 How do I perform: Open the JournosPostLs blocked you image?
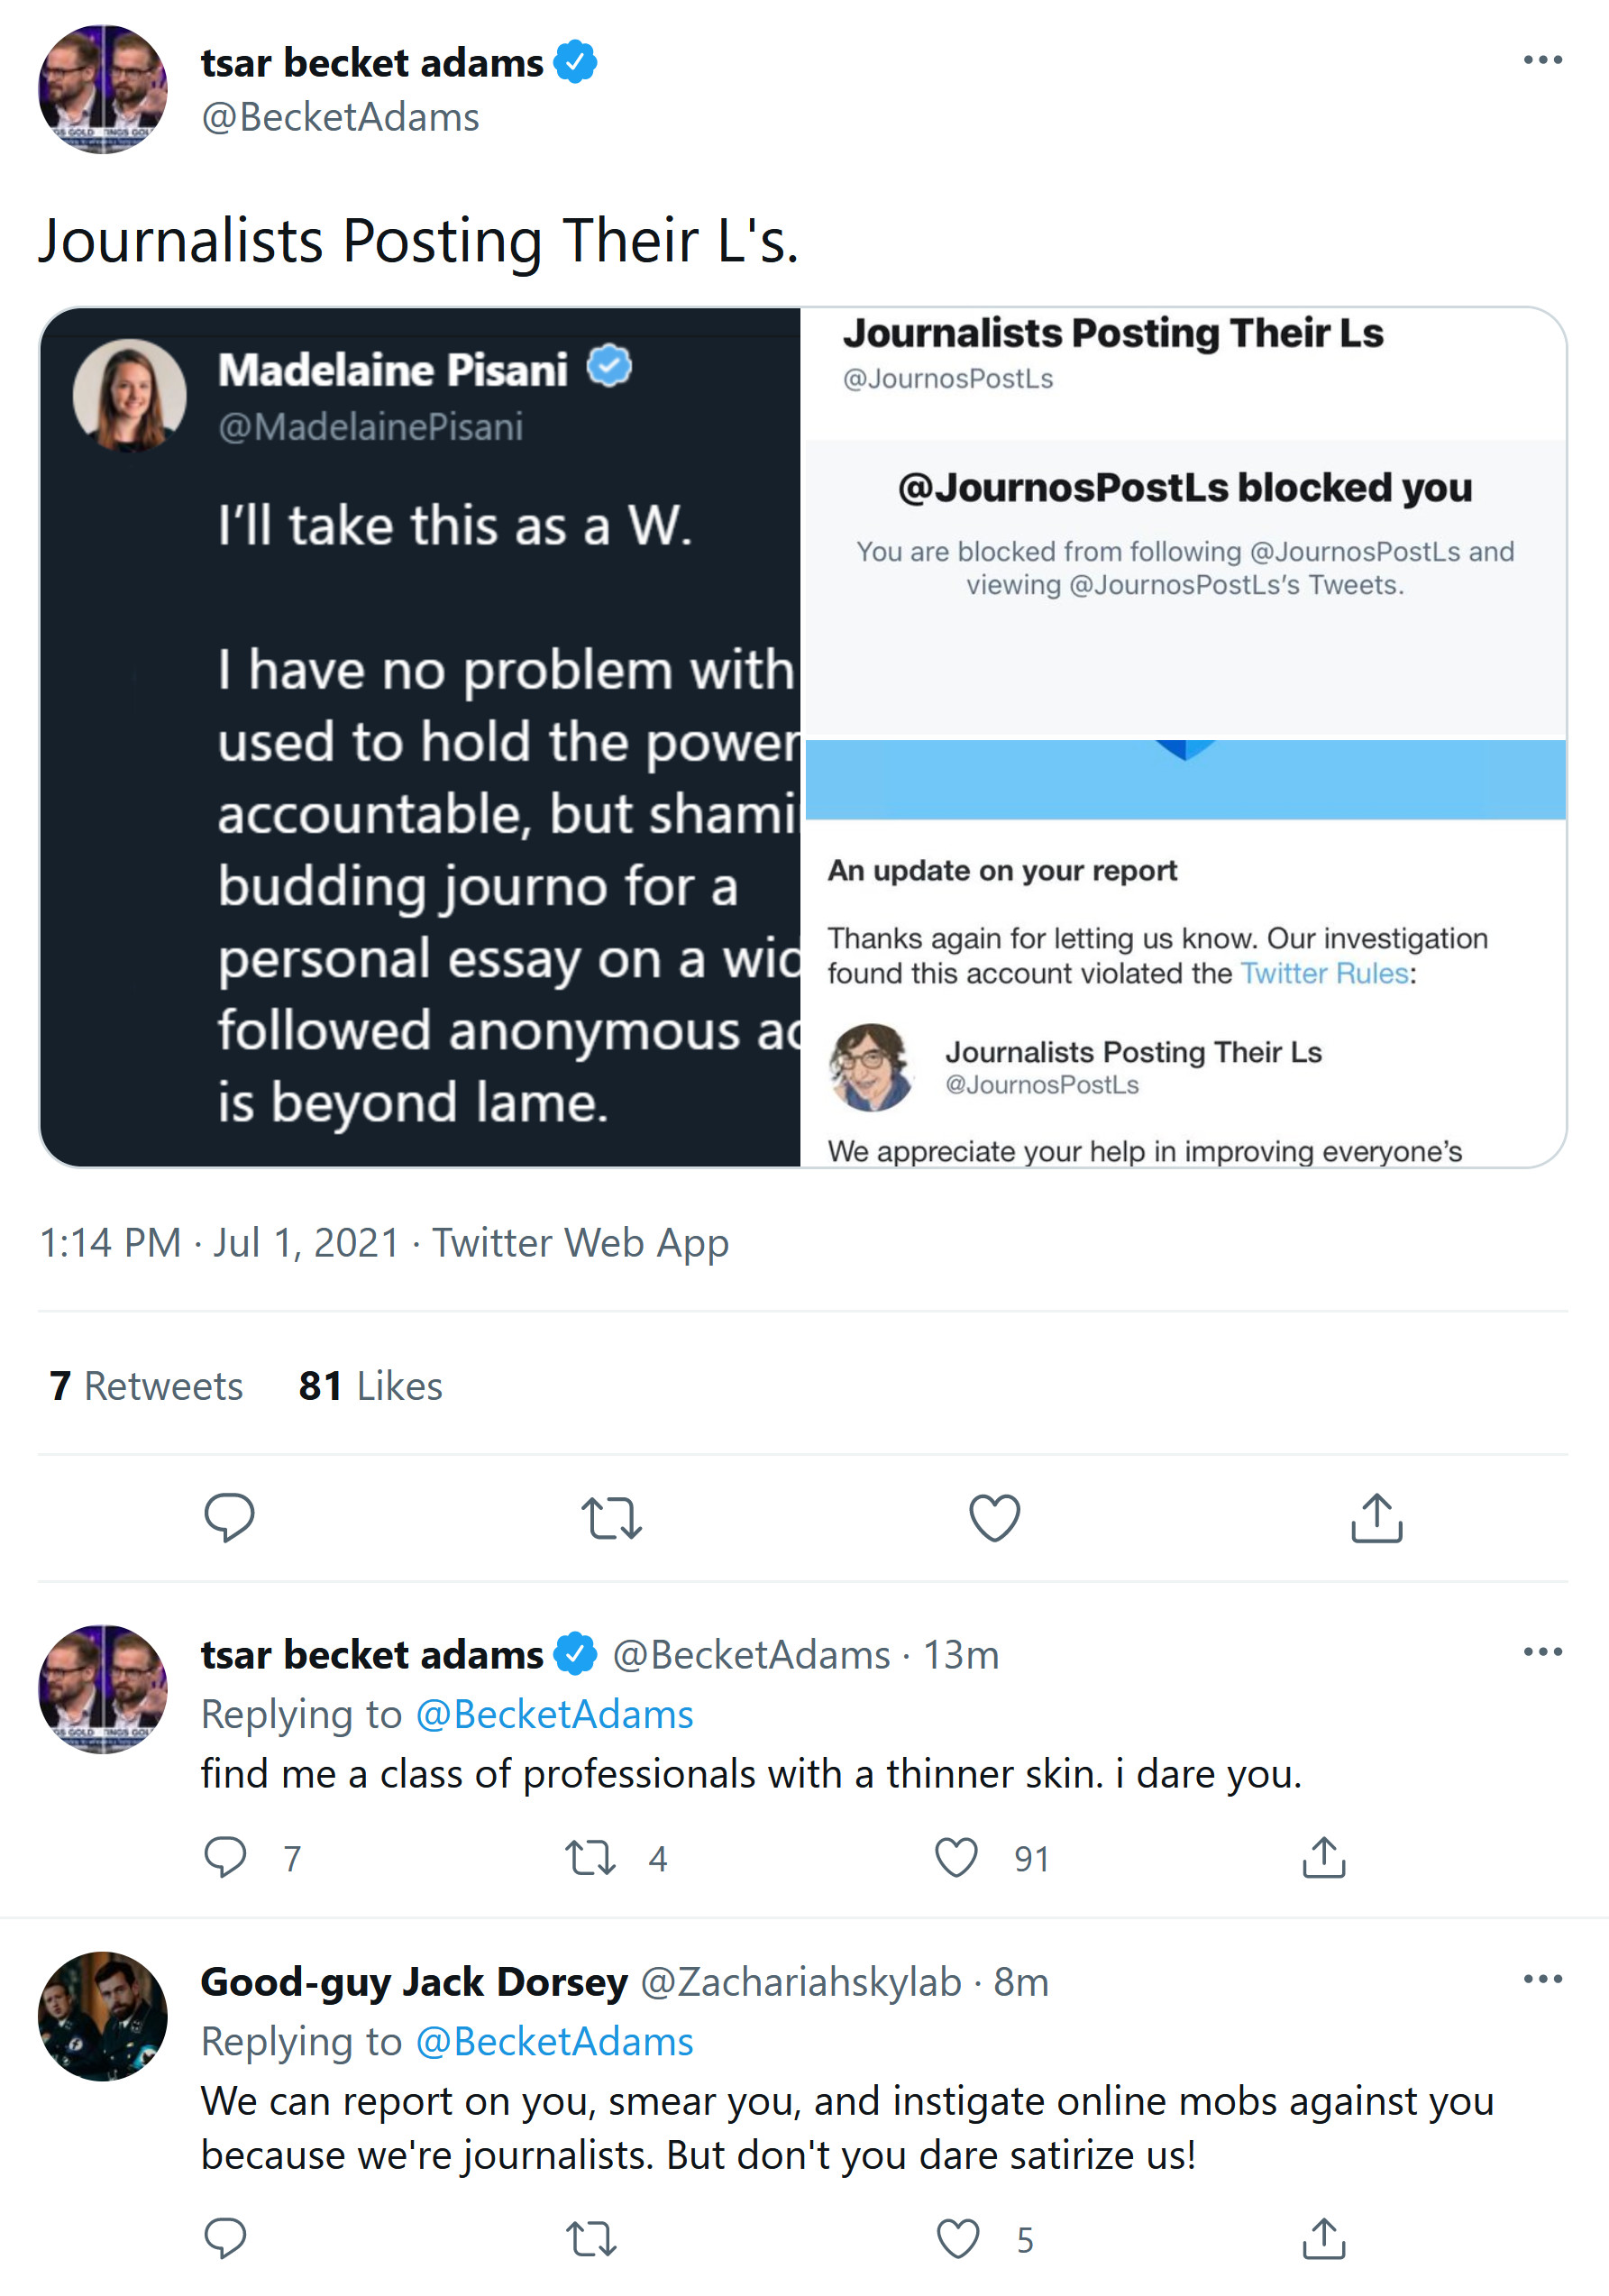(1185, 737)
